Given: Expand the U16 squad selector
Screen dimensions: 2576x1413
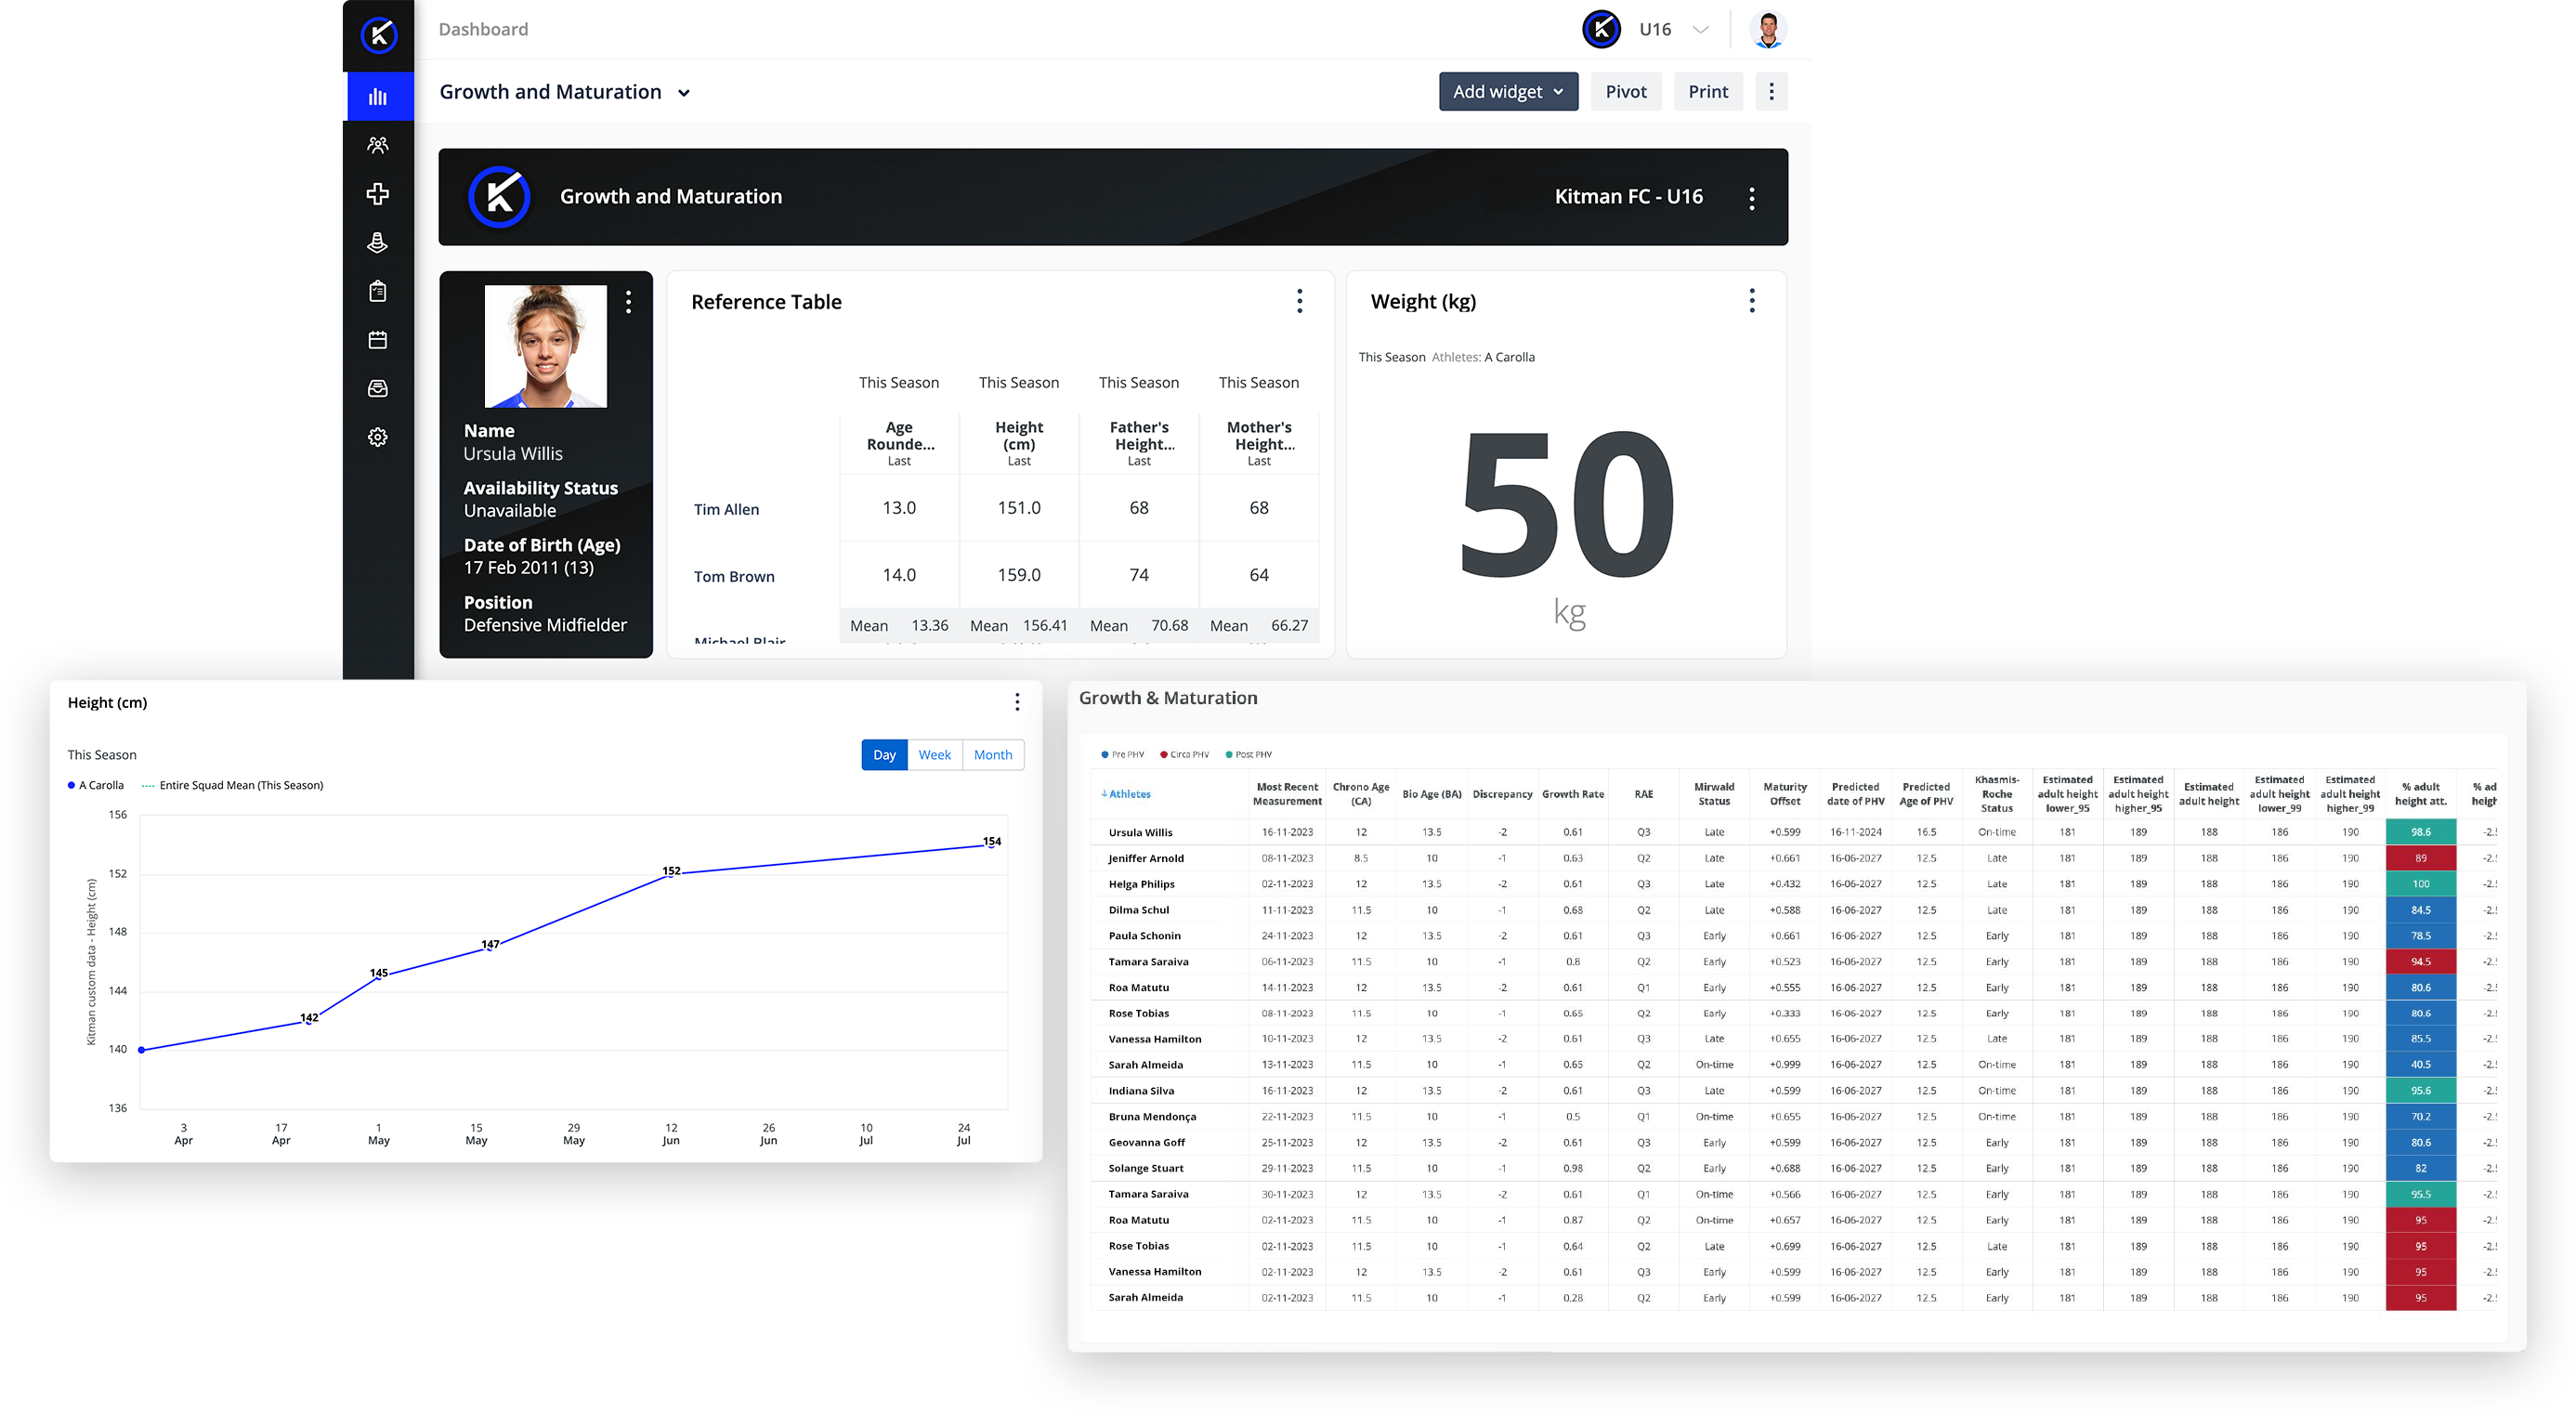Looking at the screenshot, I should (1700, 30).
